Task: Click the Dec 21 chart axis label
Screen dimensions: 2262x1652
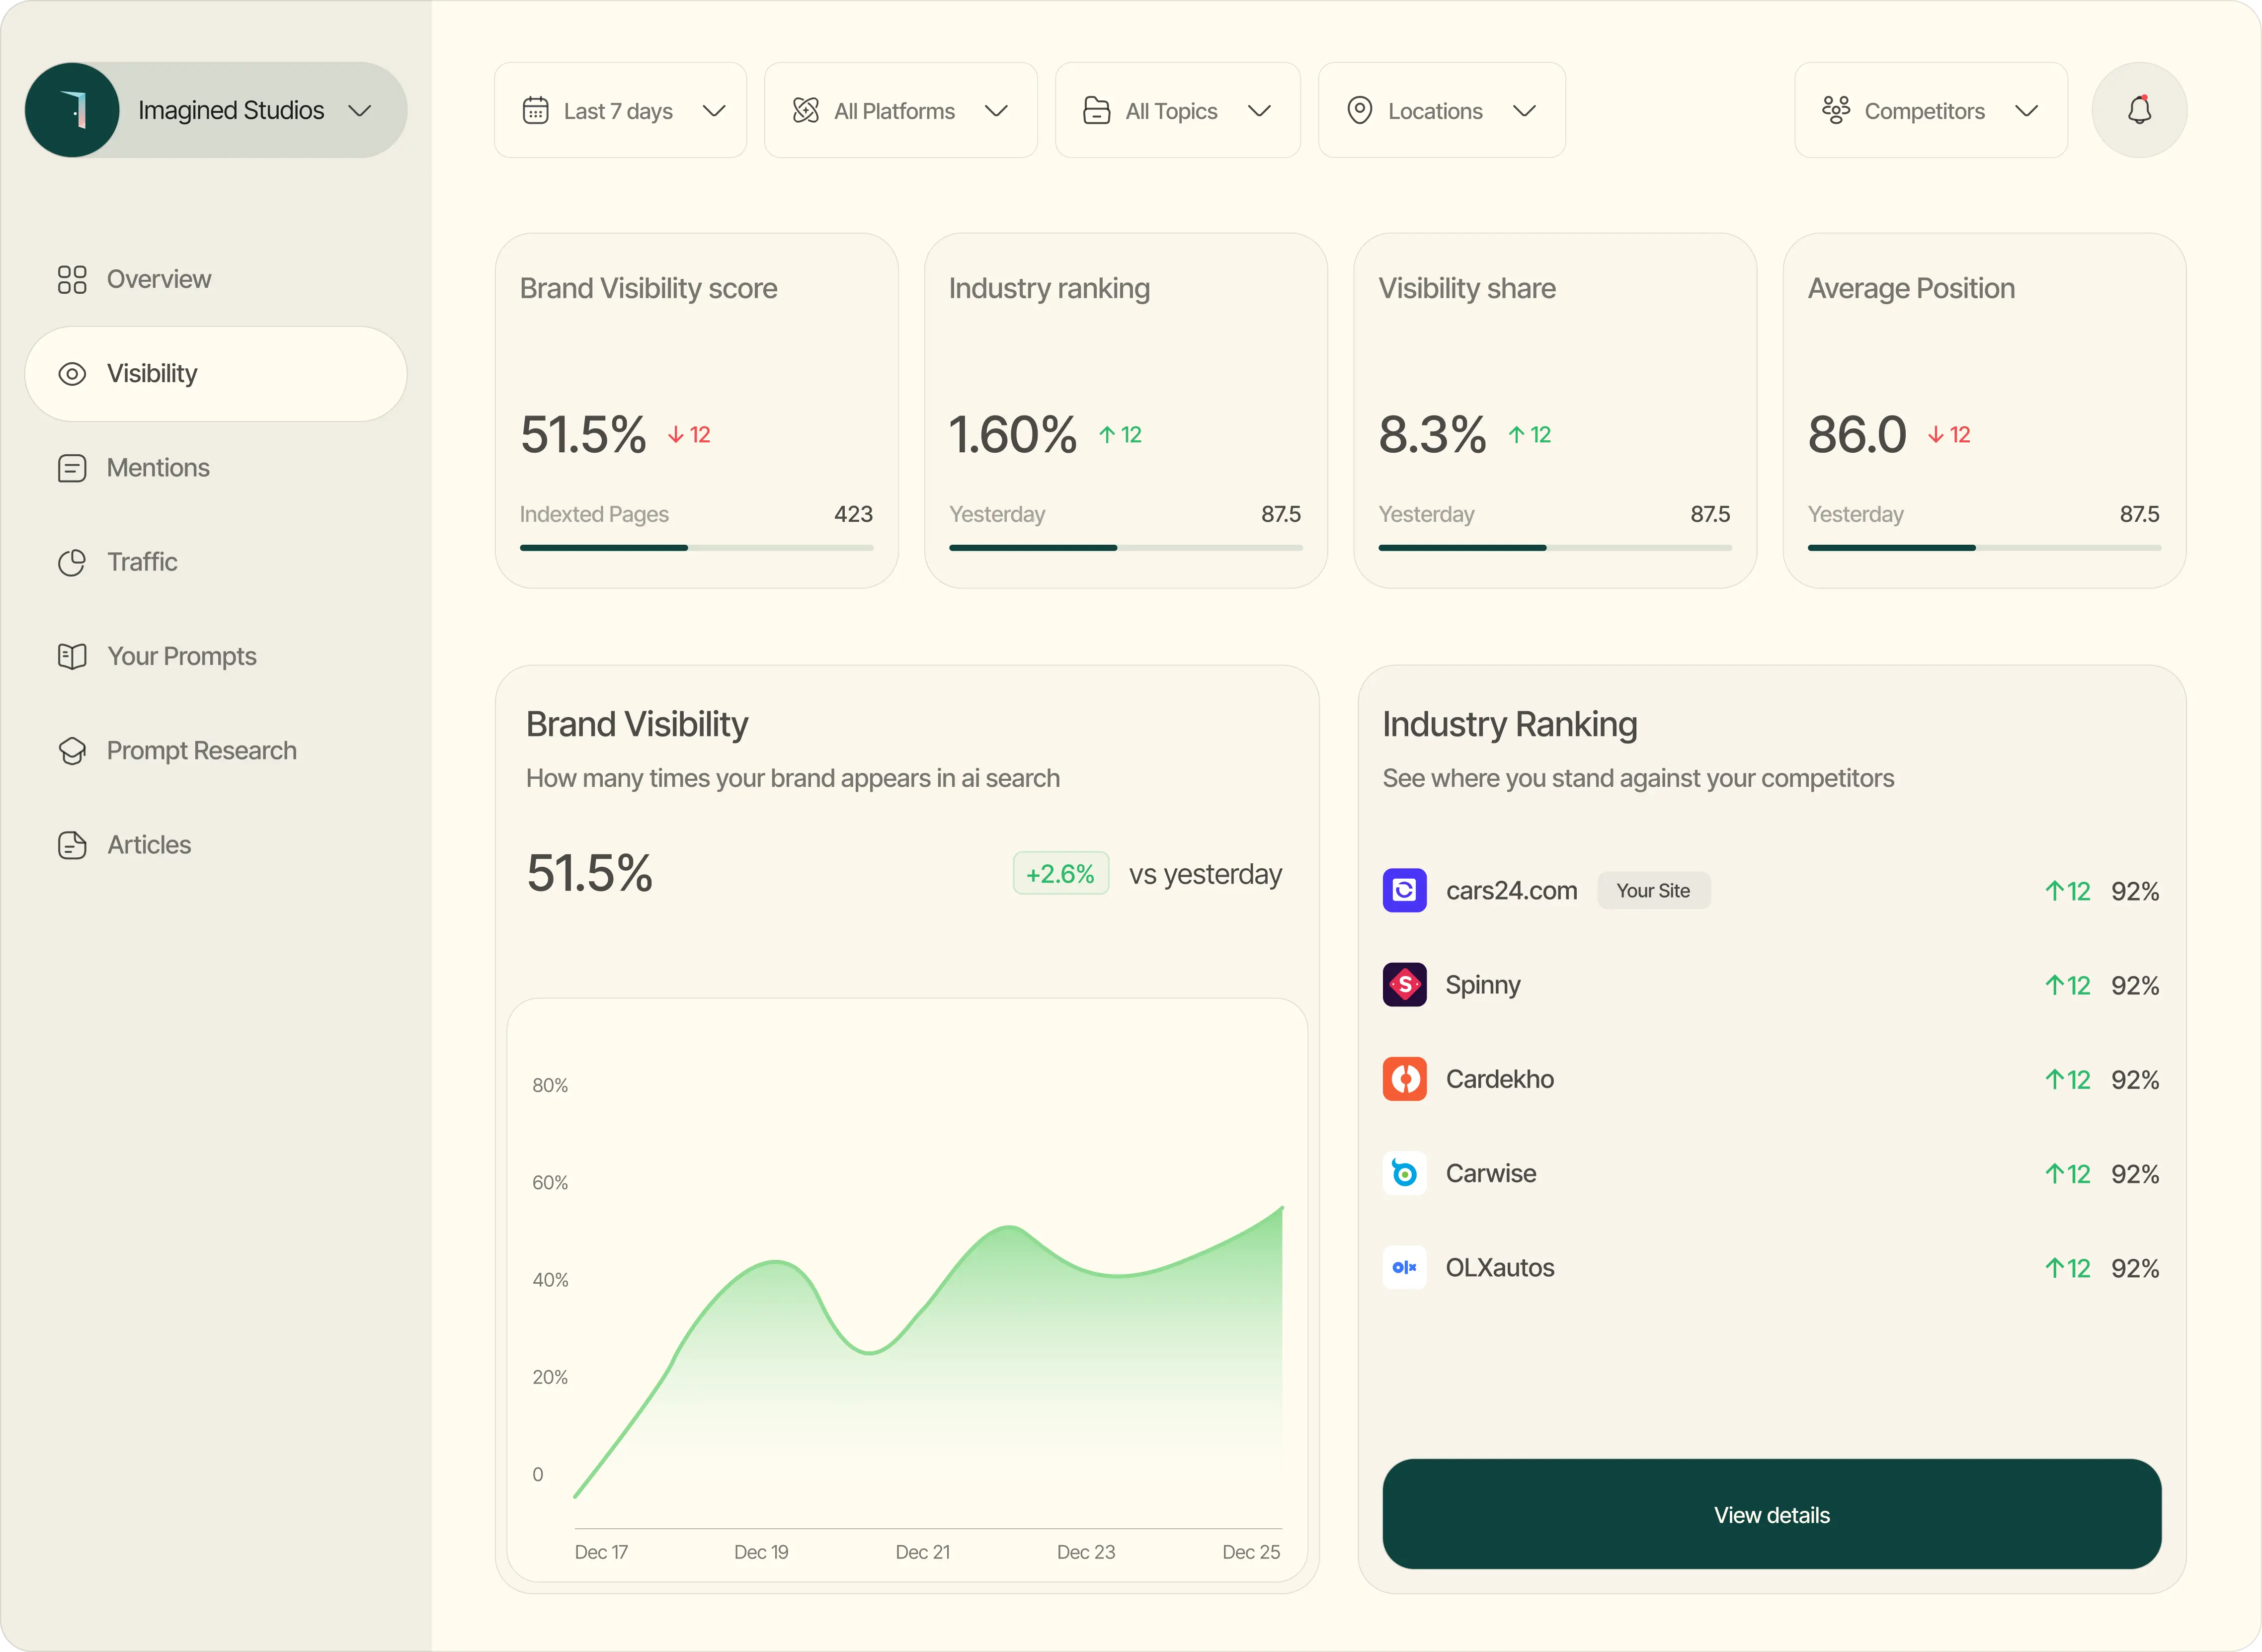Action: click(922, 1552)
